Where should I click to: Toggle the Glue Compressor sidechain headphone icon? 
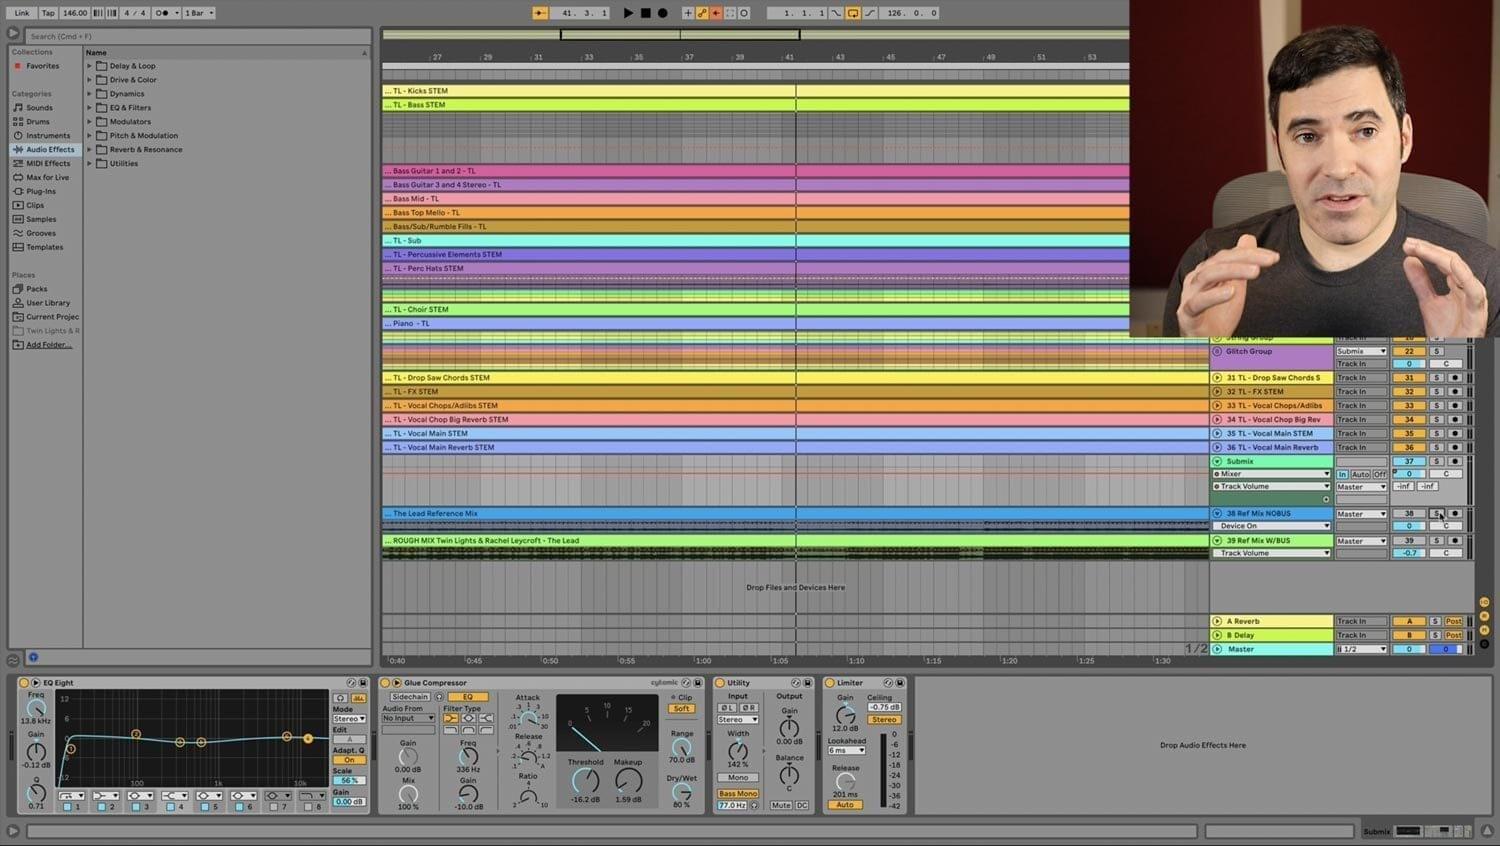[x=439, y=697]
